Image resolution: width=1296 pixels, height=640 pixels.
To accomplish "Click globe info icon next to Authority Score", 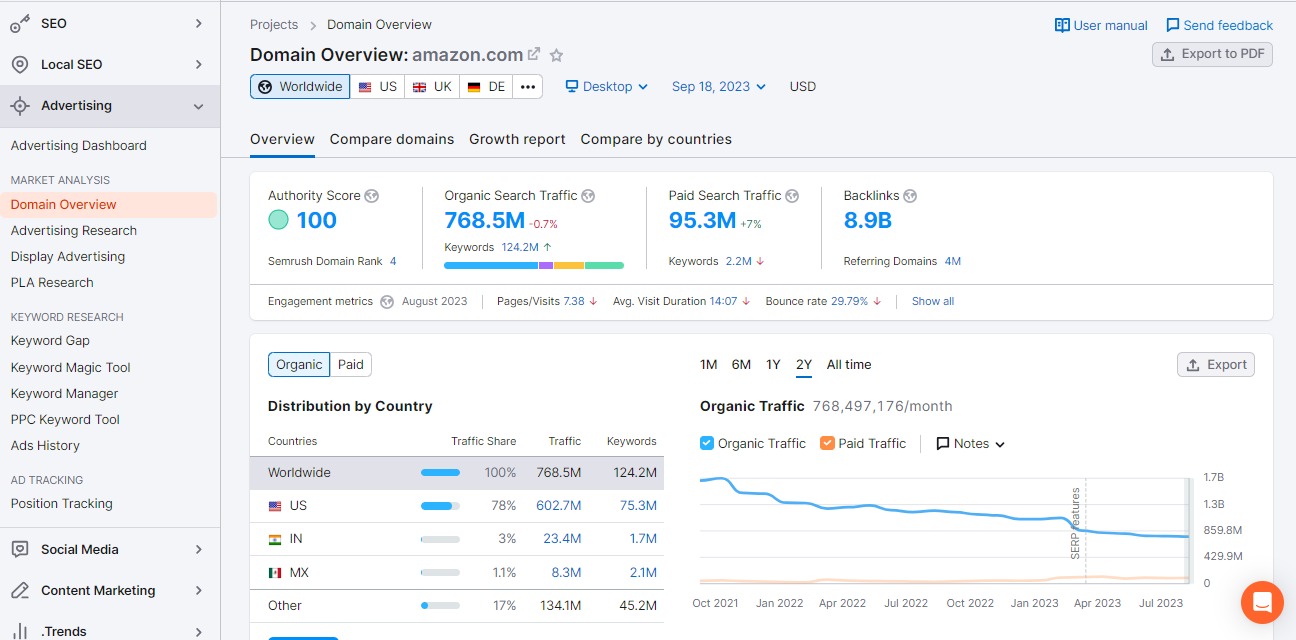I will click(x=372, y=196).
